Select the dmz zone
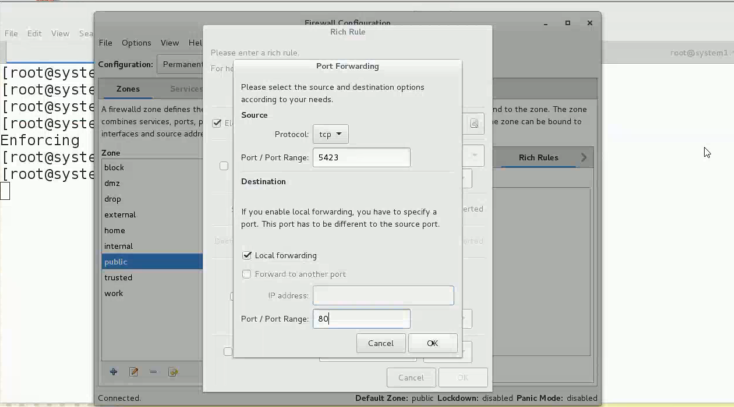The image size is (734, 407). coord(152,183)
